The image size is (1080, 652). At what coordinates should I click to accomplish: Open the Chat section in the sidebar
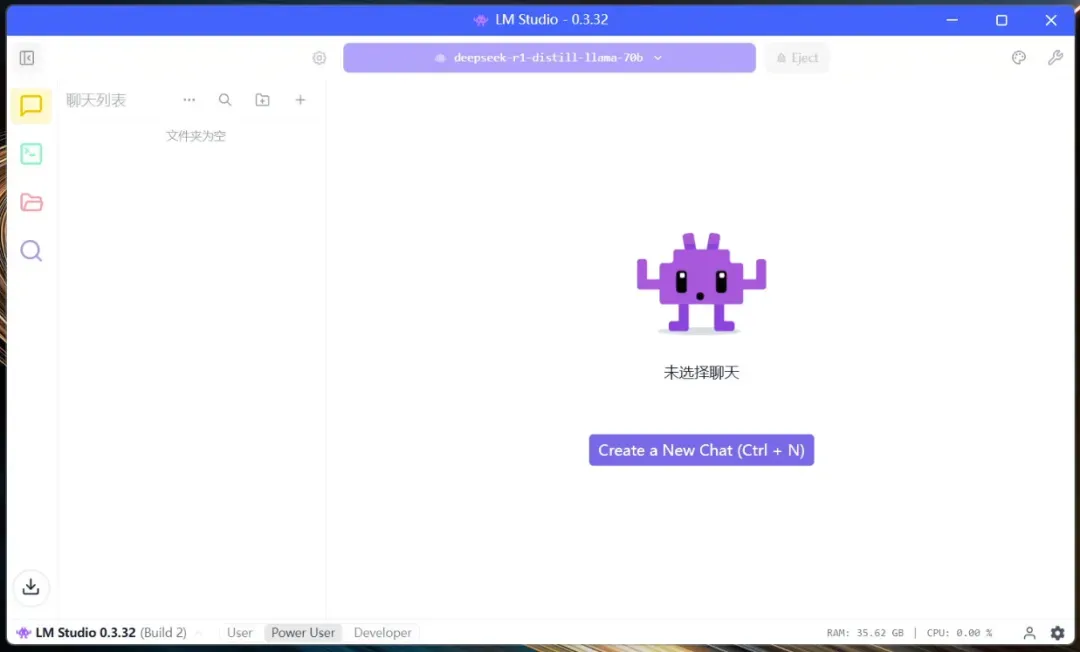pyautogui.click(x=31, y=106)
